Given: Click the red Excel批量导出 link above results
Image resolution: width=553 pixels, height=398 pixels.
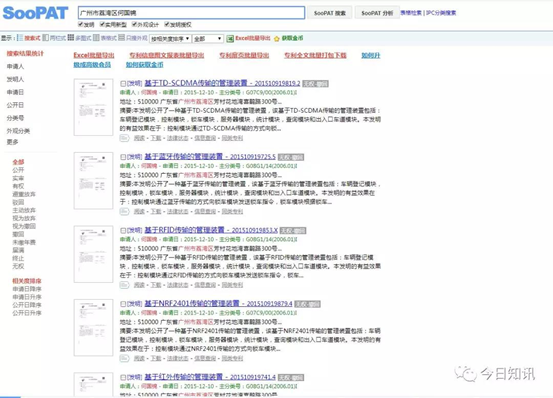Looking at the screenshot, I should click(94, 55).
